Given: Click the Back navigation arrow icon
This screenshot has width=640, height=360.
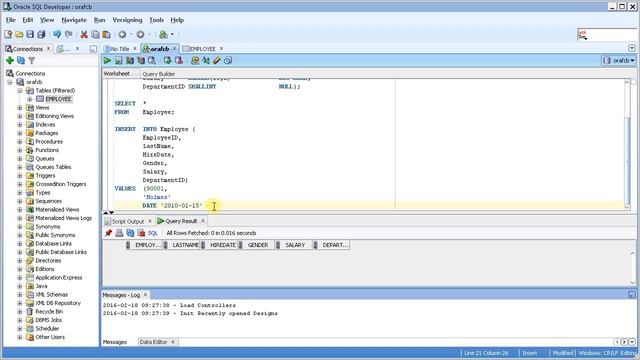Looking at the screenshot, I should 122,35.
